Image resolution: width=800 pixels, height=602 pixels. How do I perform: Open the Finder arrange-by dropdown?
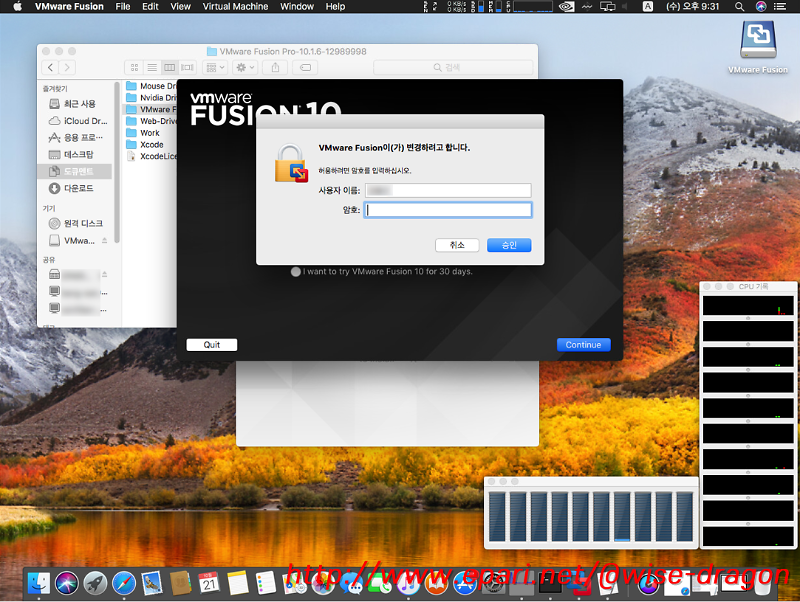(x=215, y=67)
